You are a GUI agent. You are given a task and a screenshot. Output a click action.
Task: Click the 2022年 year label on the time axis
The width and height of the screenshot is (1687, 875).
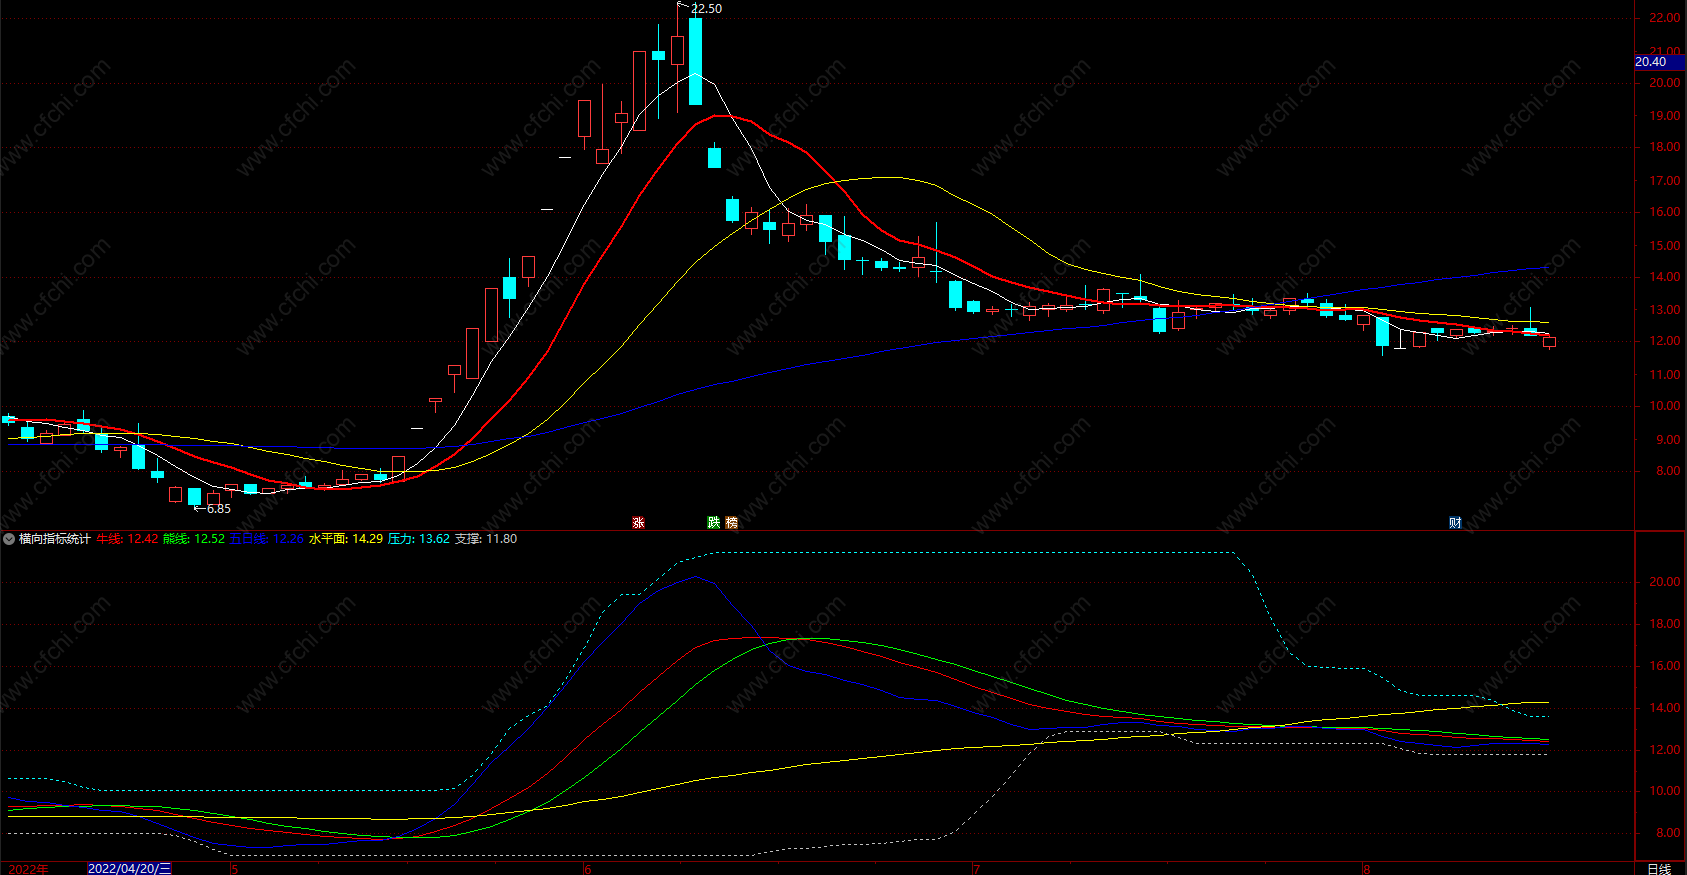[x=28, y=869]
